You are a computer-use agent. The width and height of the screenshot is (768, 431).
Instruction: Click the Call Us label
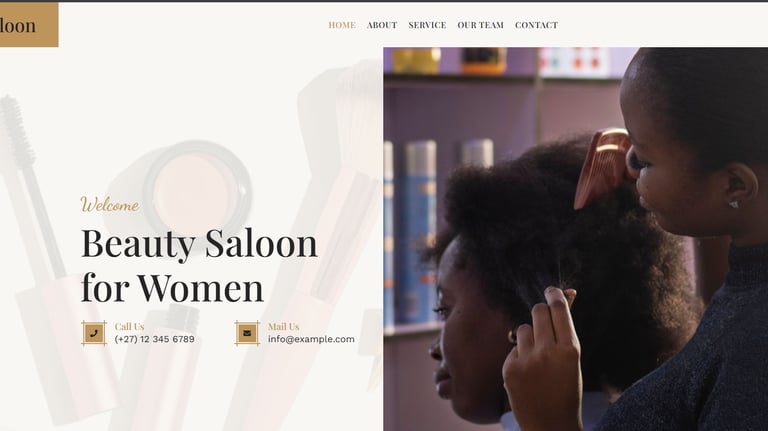click(x=129, y=326)
